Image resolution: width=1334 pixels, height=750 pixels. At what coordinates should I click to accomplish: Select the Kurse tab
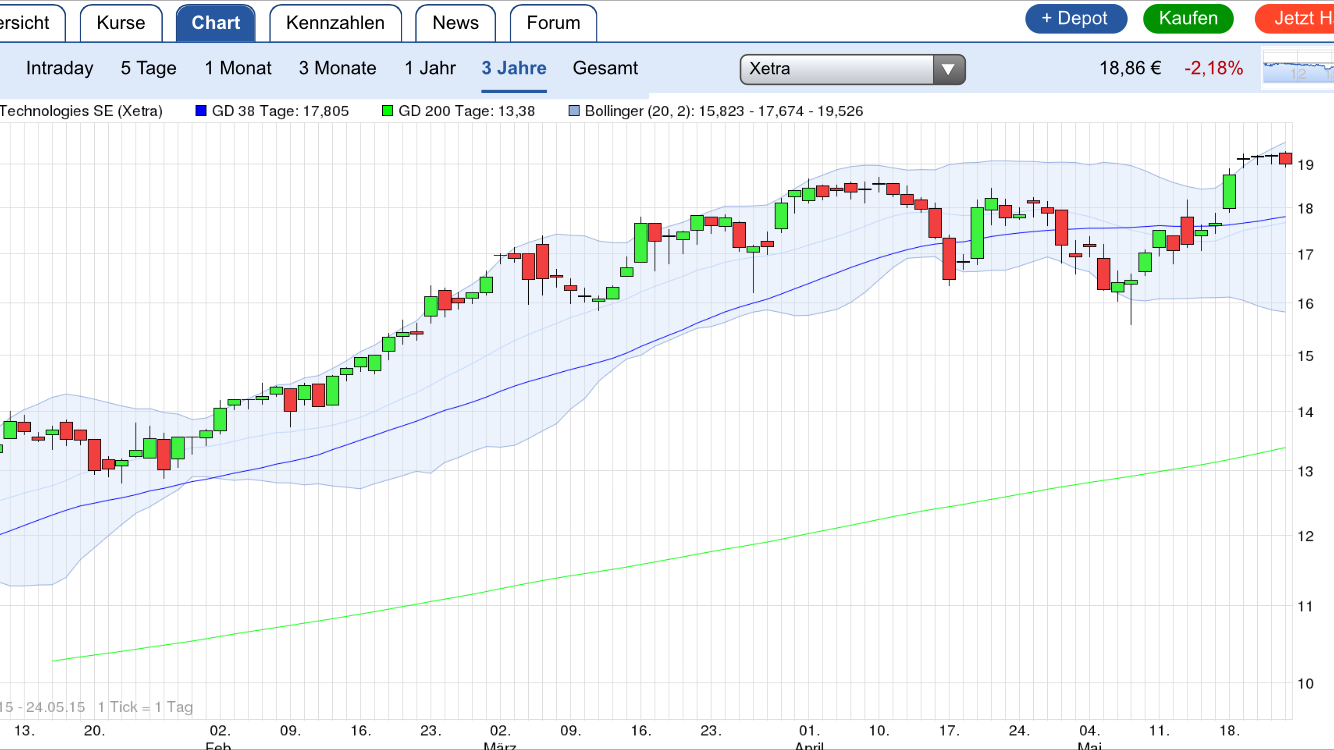click(120, 20)
